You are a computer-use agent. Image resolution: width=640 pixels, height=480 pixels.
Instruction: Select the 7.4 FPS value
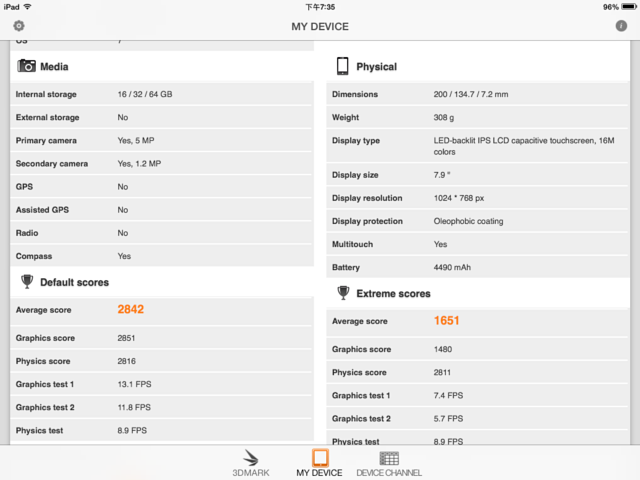(x=448, y=396)
